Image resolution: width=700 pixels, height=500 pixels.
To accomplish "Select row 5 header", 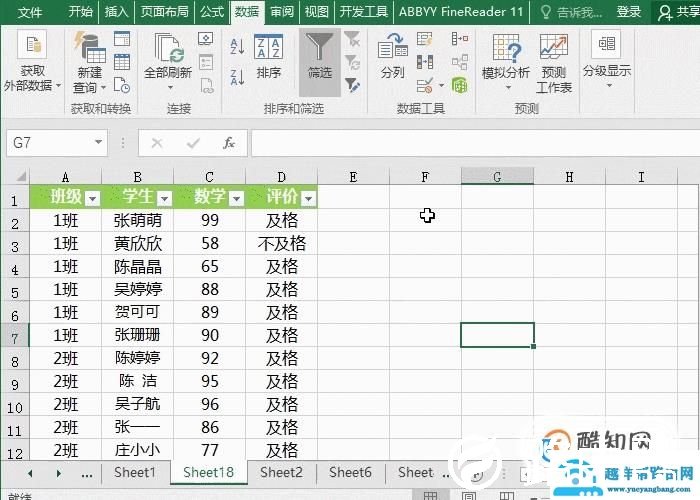I will point(15,289).
